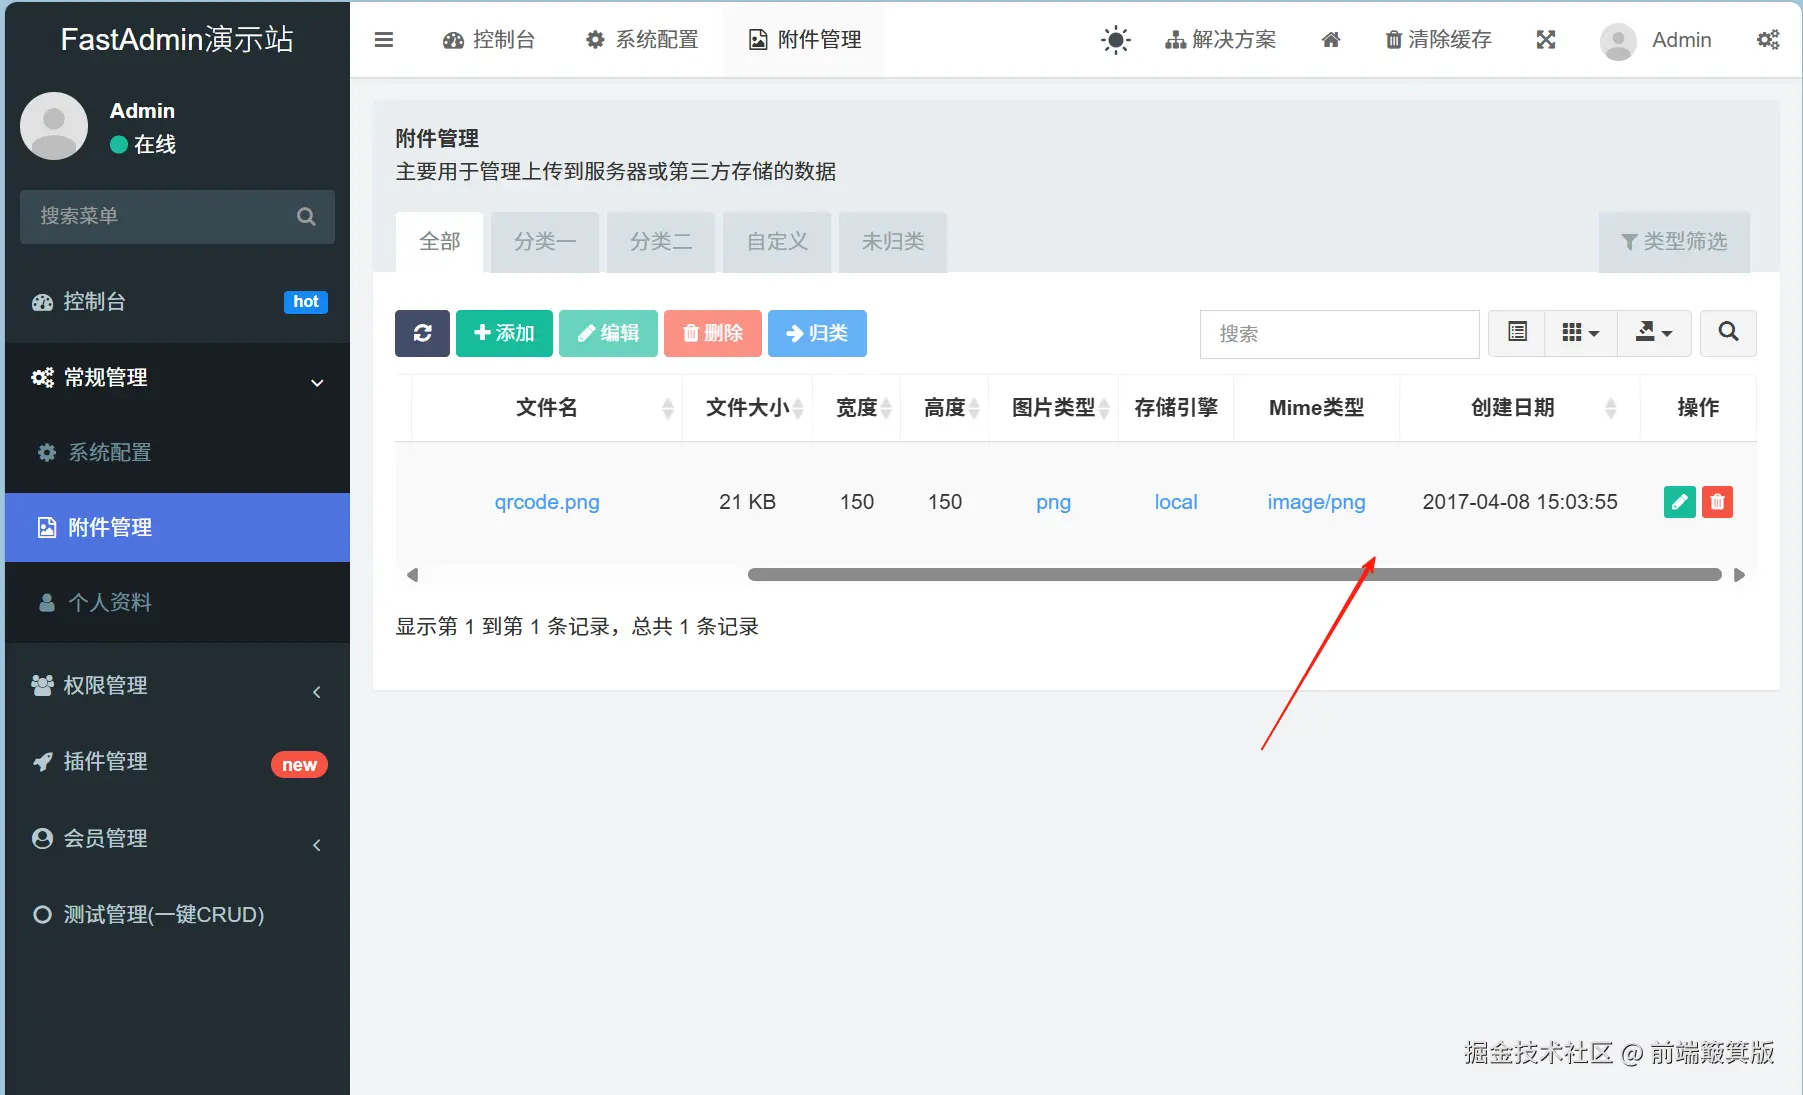1803x1095 pixels.
Task: Focus the 搜索菜单 sidebar search field
Action: coord(177,217)
